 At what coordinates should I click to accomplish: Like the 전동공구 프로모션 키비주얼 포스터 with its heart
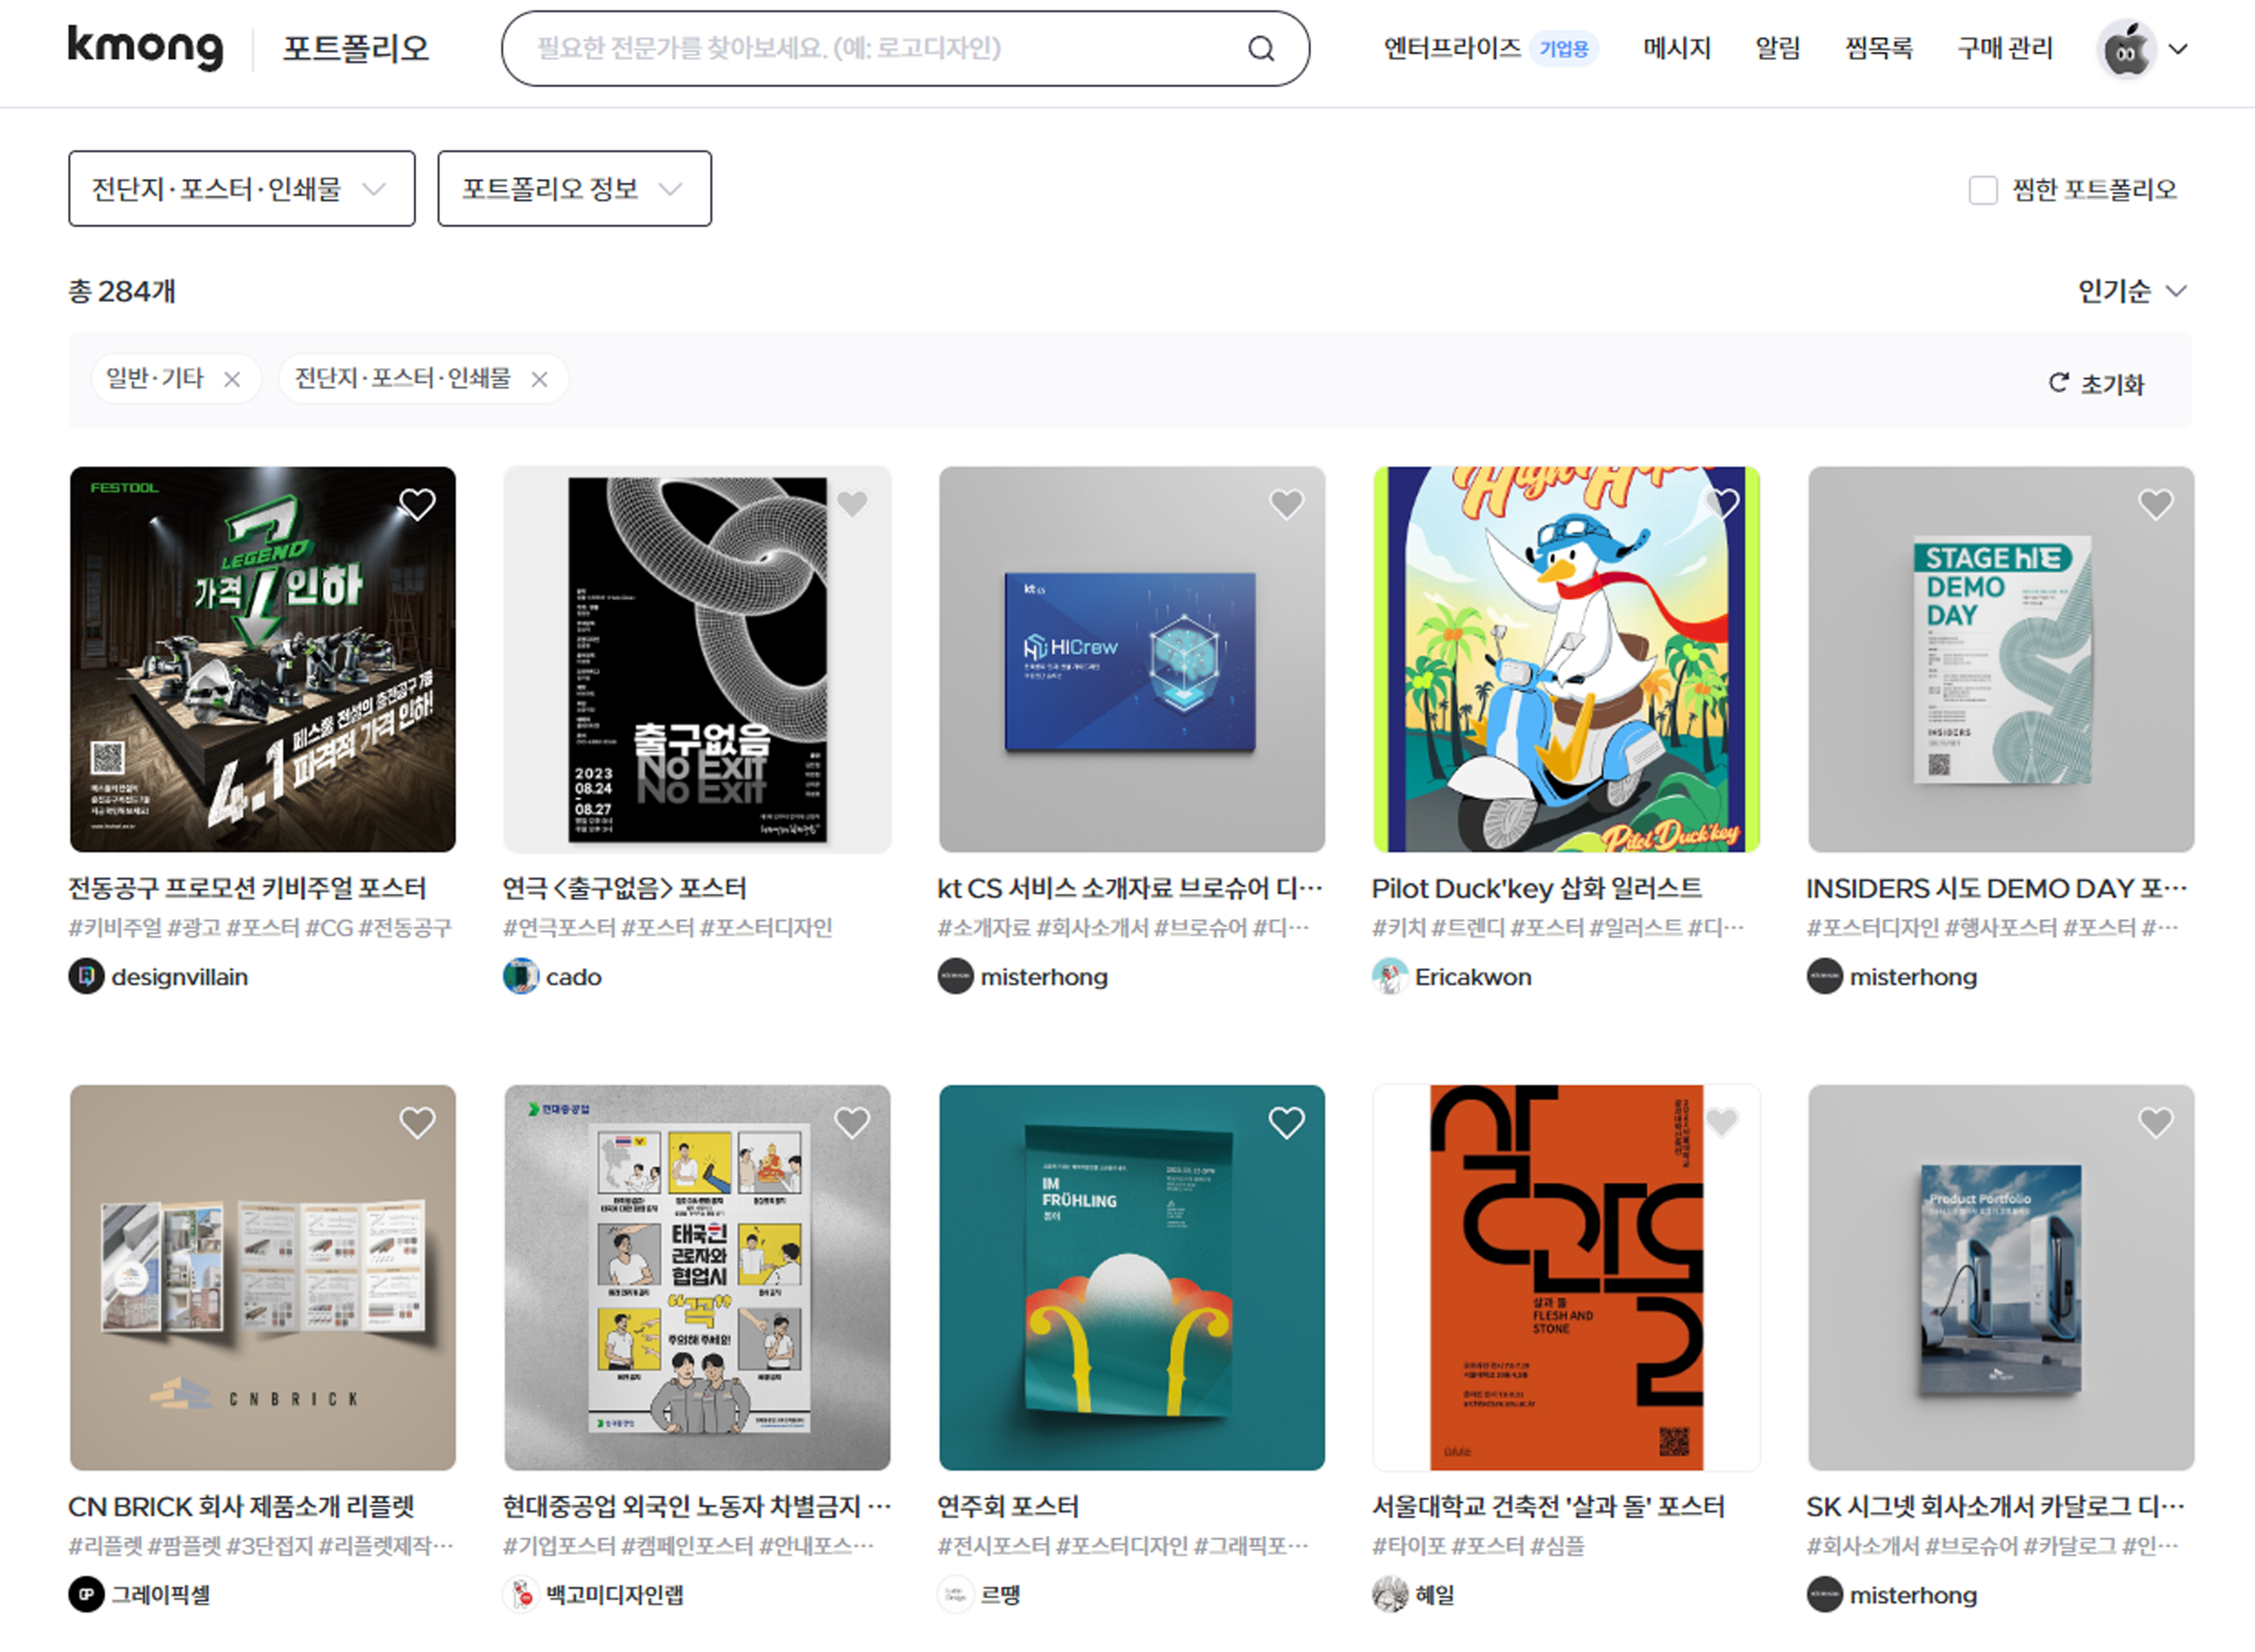417,504
